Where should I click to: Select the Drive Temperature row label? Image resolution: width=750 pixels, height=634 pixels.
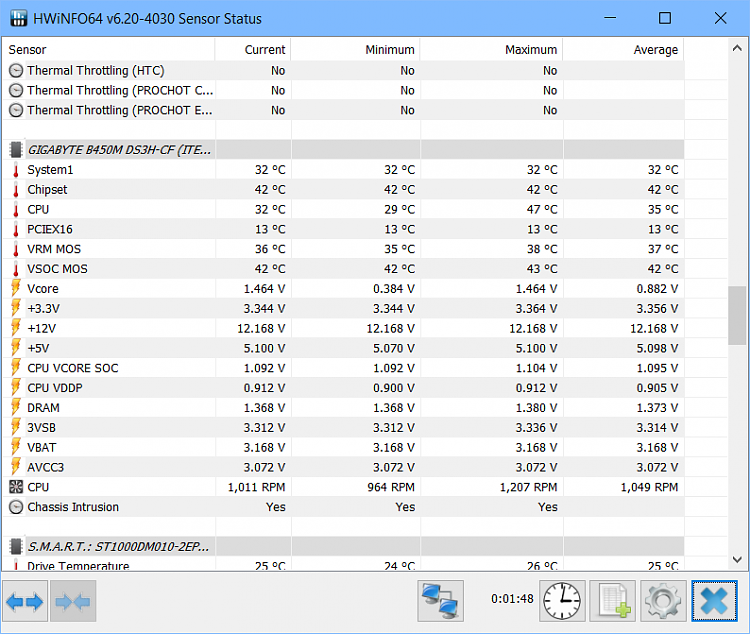(x=78, y=565)
